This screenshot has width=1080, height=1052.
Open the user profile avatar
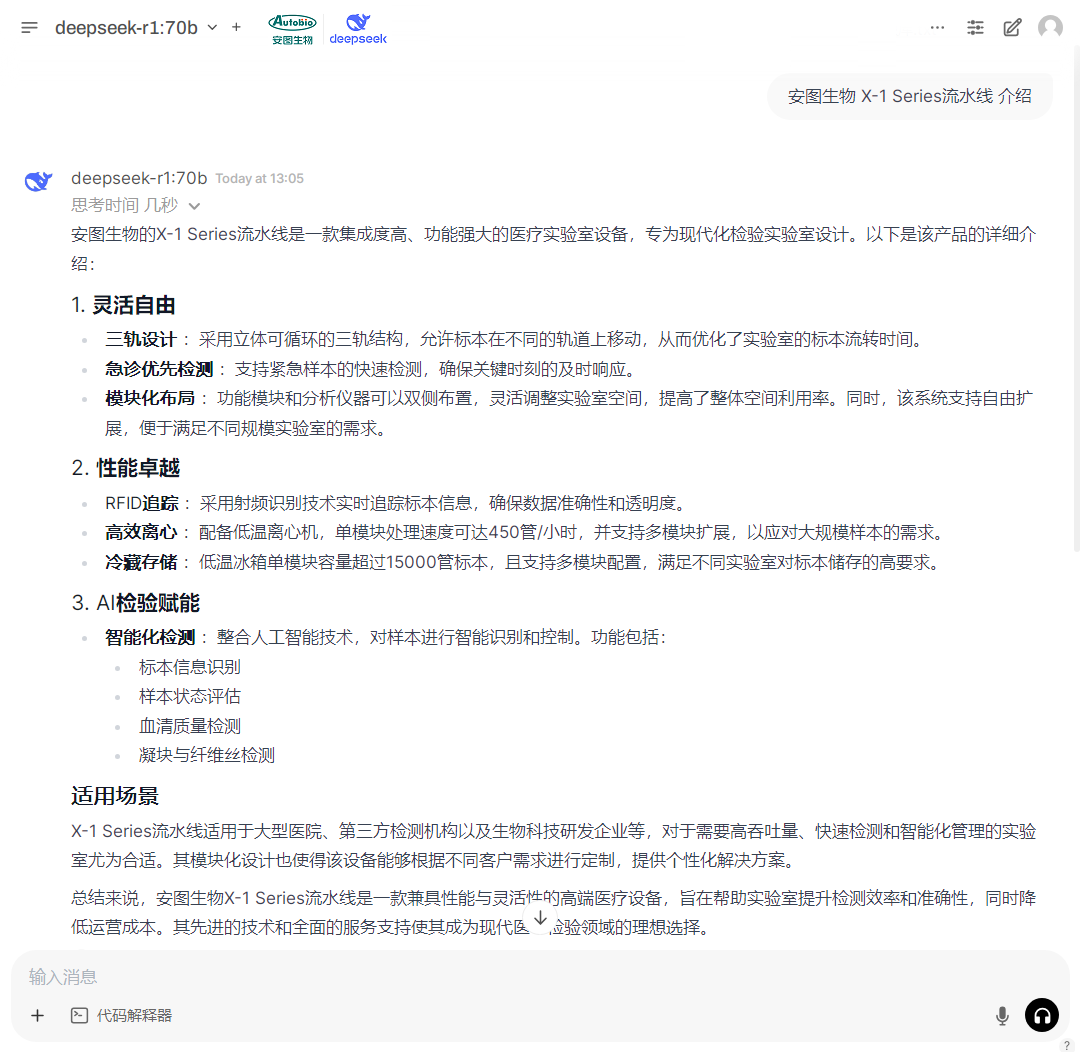1050,28
